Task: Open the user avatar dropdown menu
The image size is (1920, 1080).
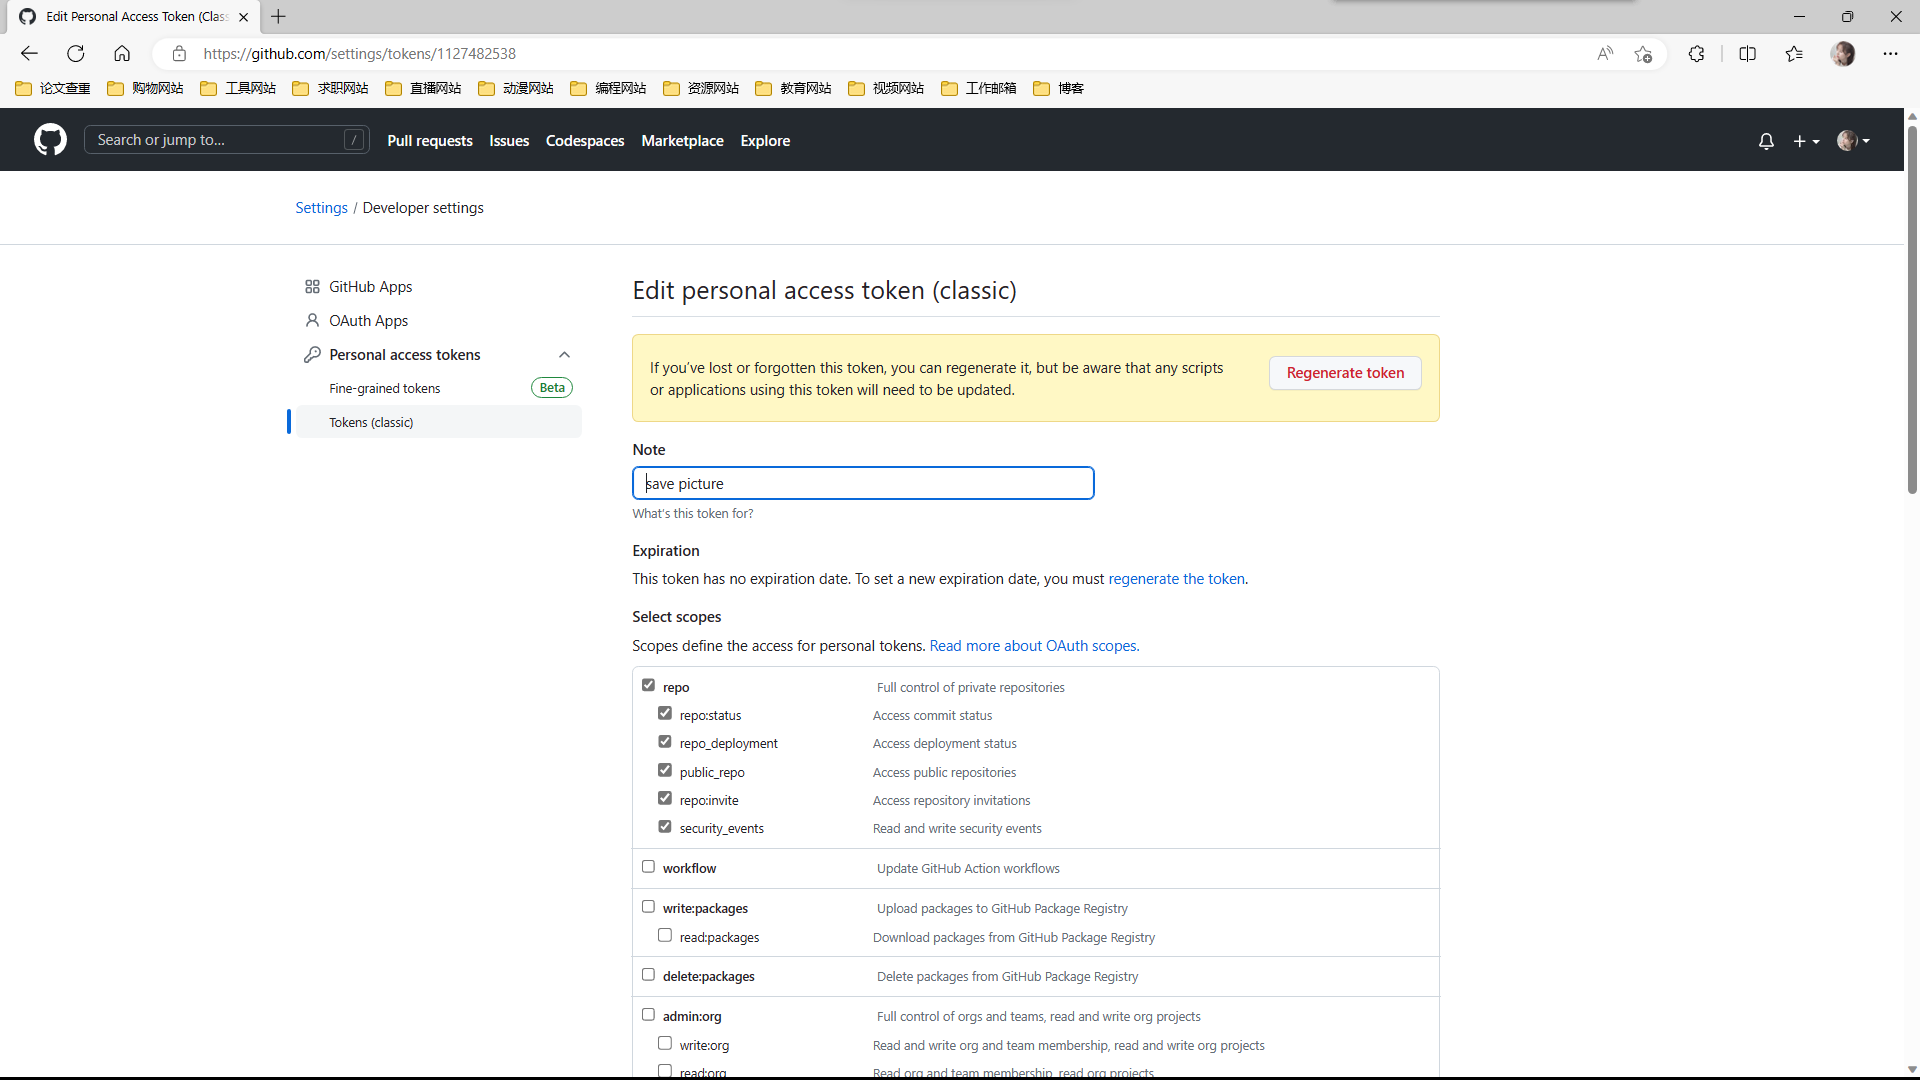Action: pos(1853,141)
